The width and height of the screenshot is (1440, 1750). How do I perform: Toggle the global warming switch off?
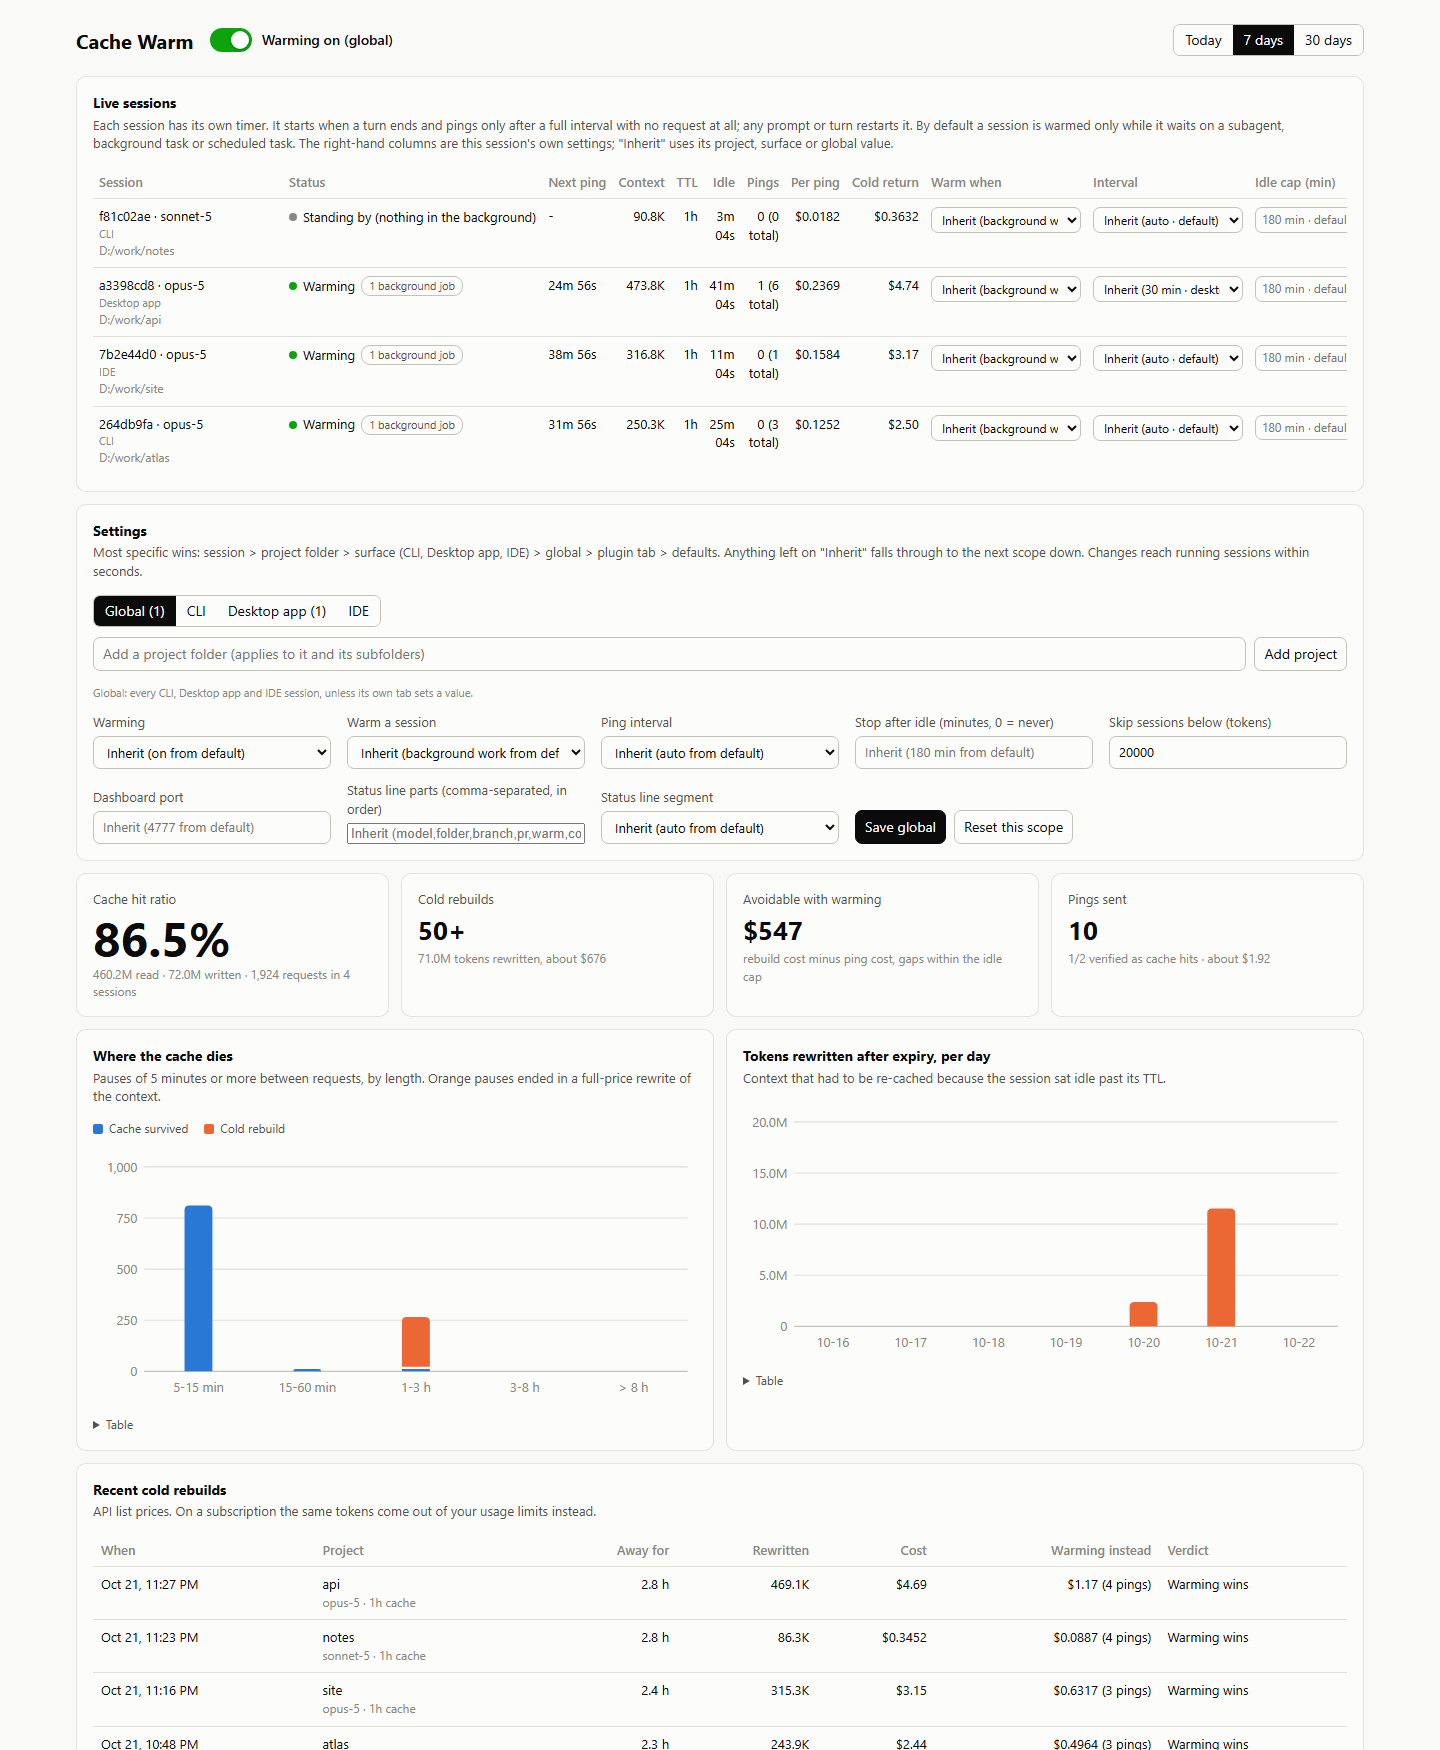[231, 40]
